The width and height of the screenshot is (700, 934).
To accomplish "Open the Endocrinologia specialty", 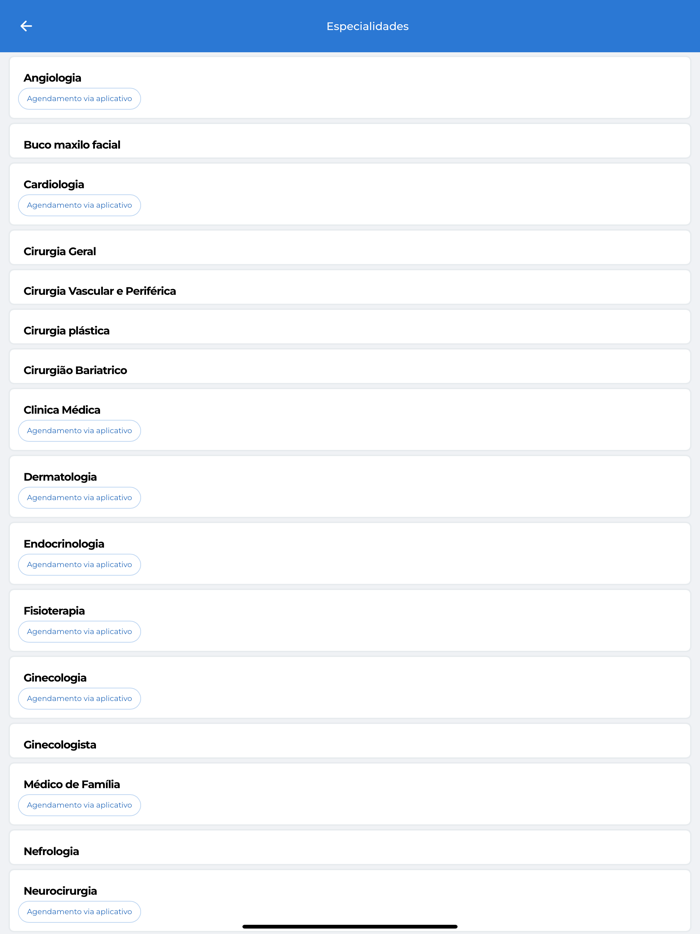I will pos(64,544).
